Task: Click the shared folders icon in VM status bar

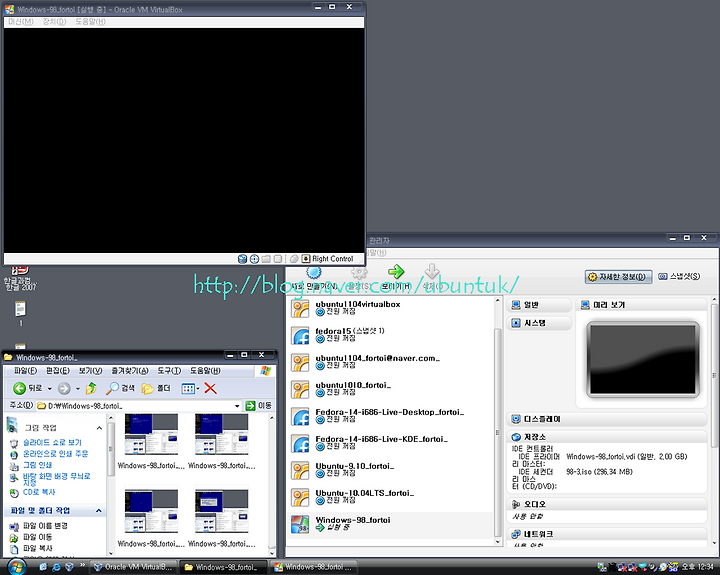Action: click(x=266, y=259)
